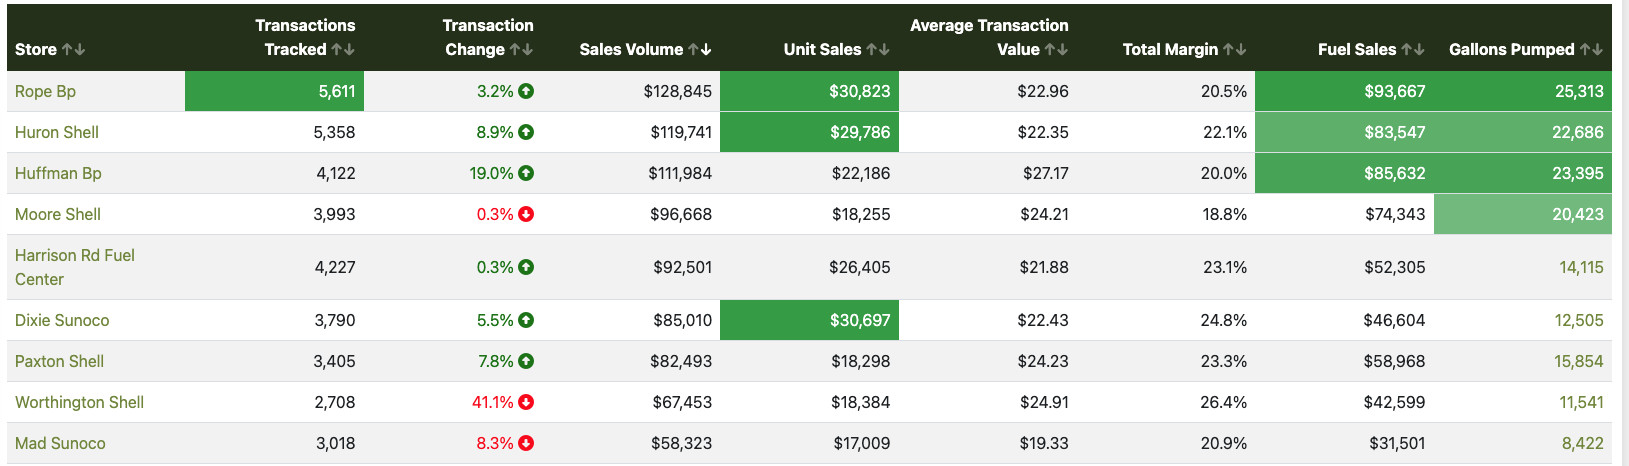This screenshot has height=466, width=1629.
Task: Click Rope Bp highlighted 5,611 transactions cell
Action: (x=274, y=91)
